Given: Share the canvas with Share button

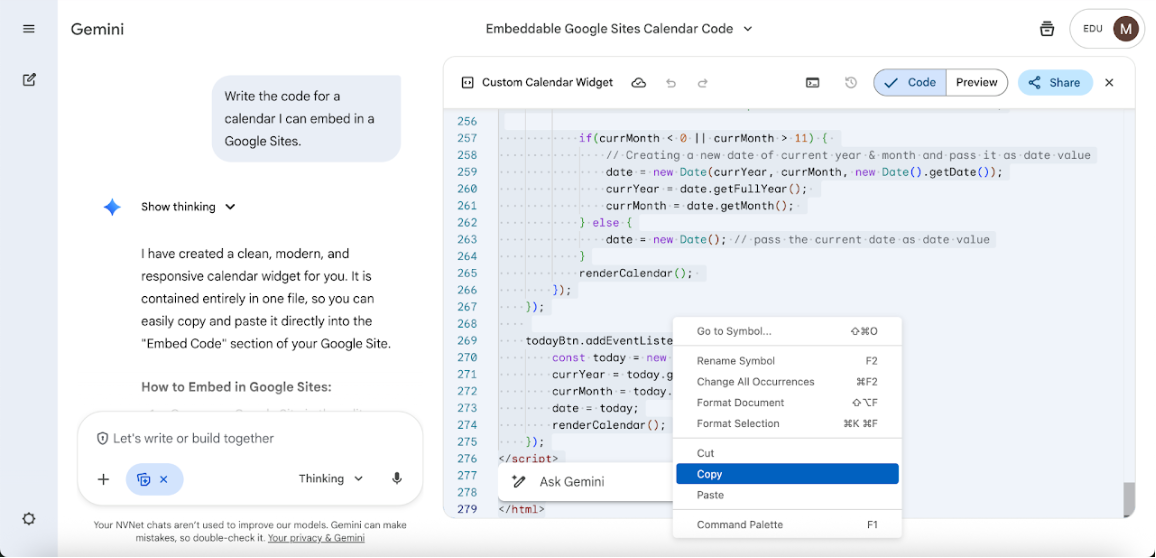Looking at the screenshot, I should click(x=1055, y=83).
